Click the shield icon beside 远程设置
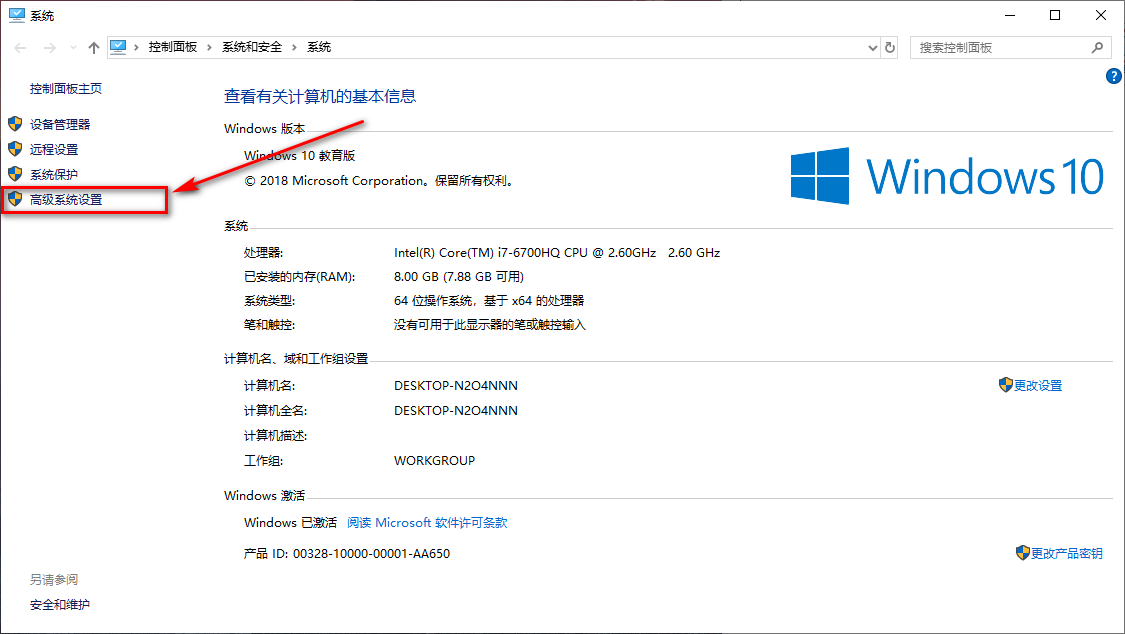Screen dimensions: 1125x634 pos(15,149)
